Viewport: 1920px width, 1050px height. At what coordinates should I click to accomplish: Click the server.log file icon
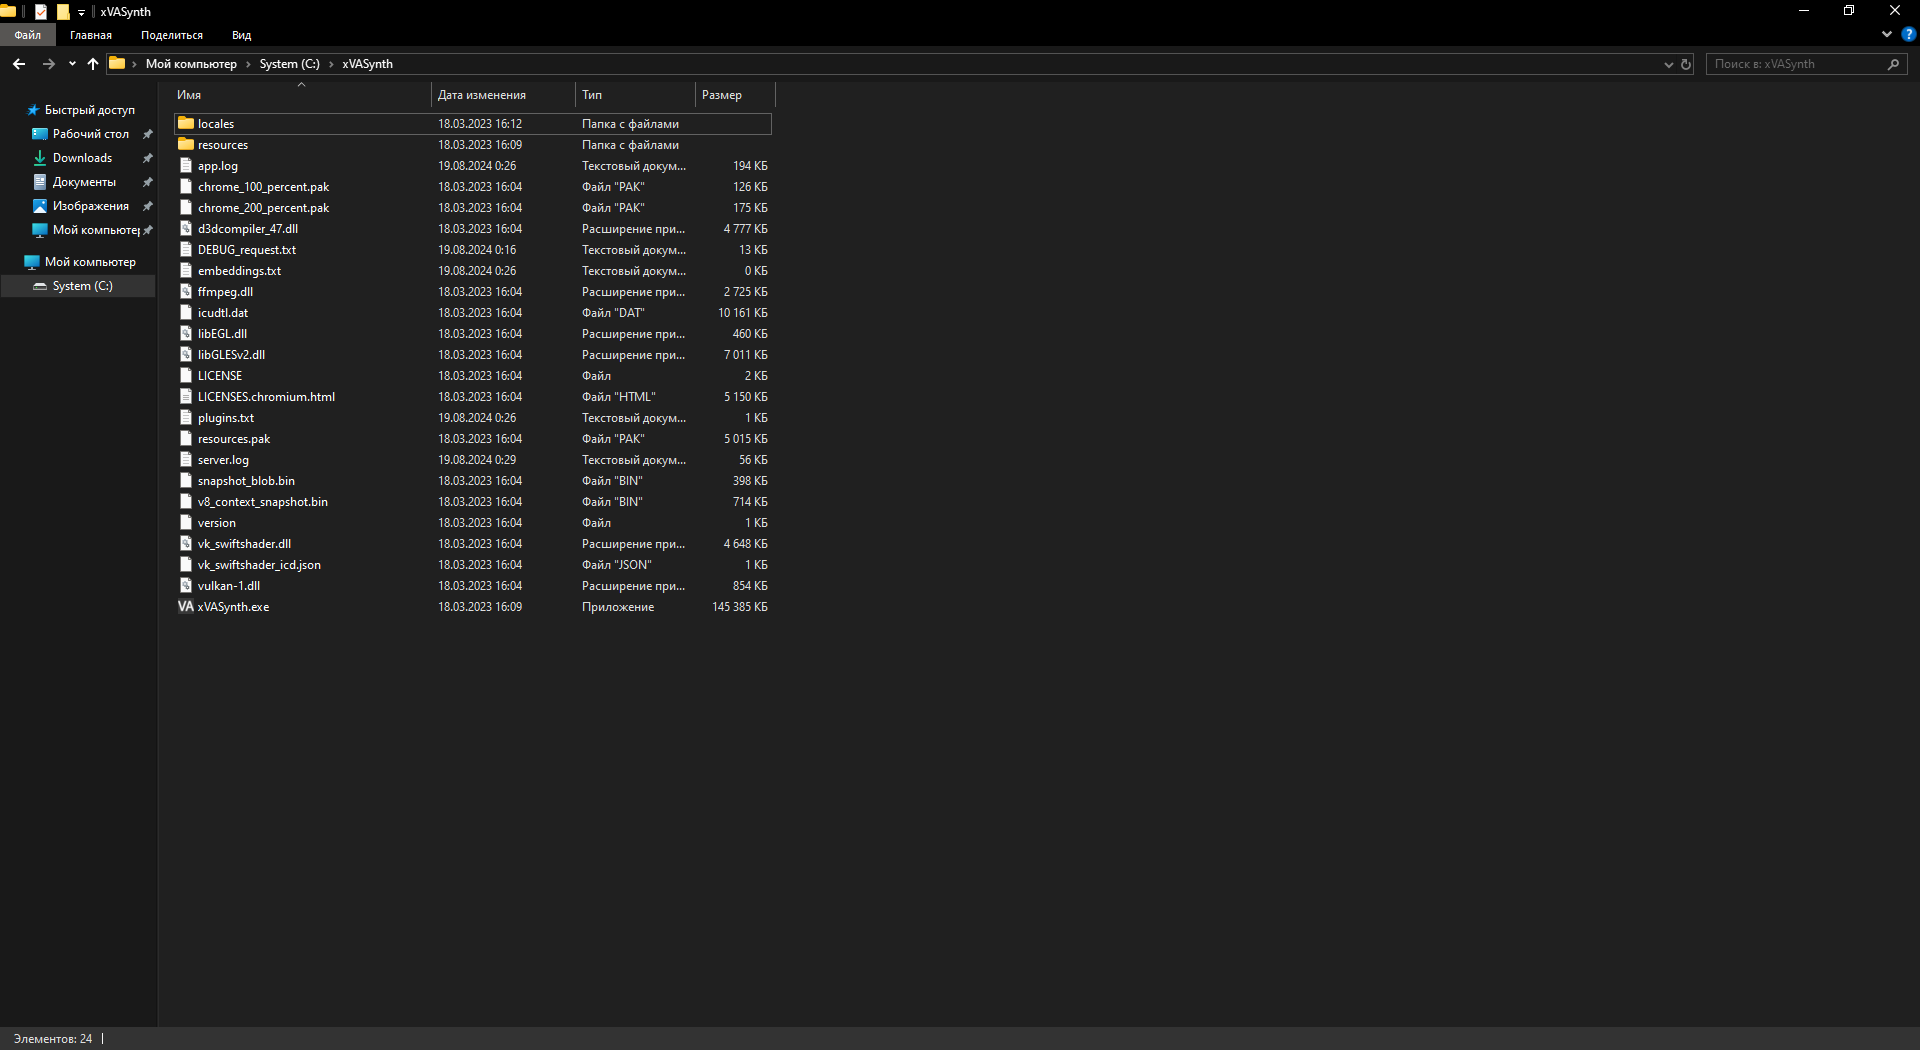(x=186, y=460)
